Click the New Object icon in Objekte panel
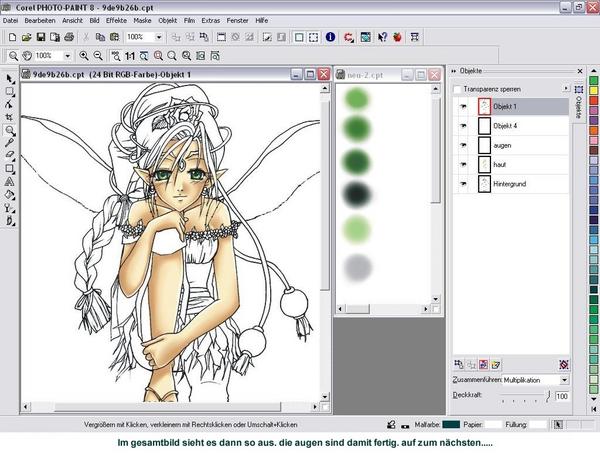 tap(496, 365)
